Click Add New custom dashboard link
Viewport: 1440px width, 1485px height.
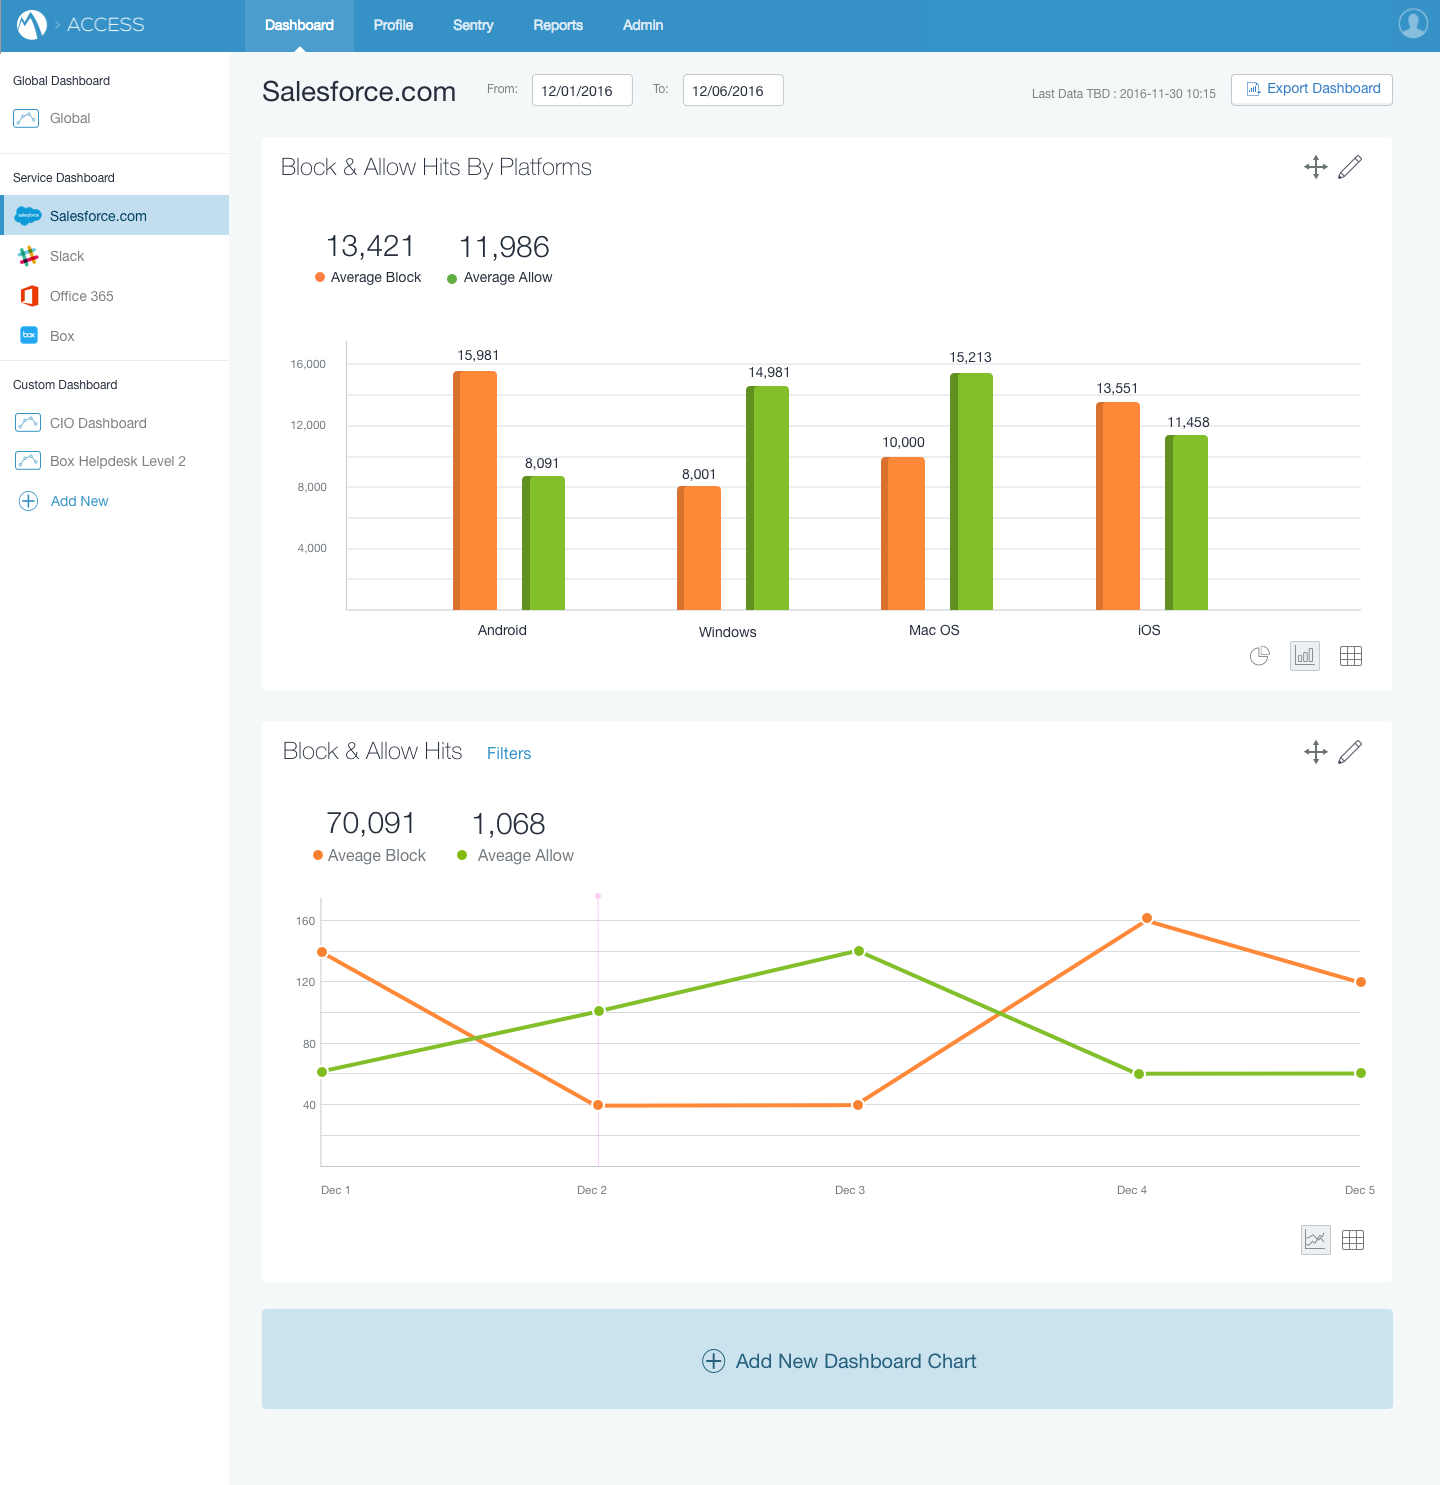coord(79,501)
